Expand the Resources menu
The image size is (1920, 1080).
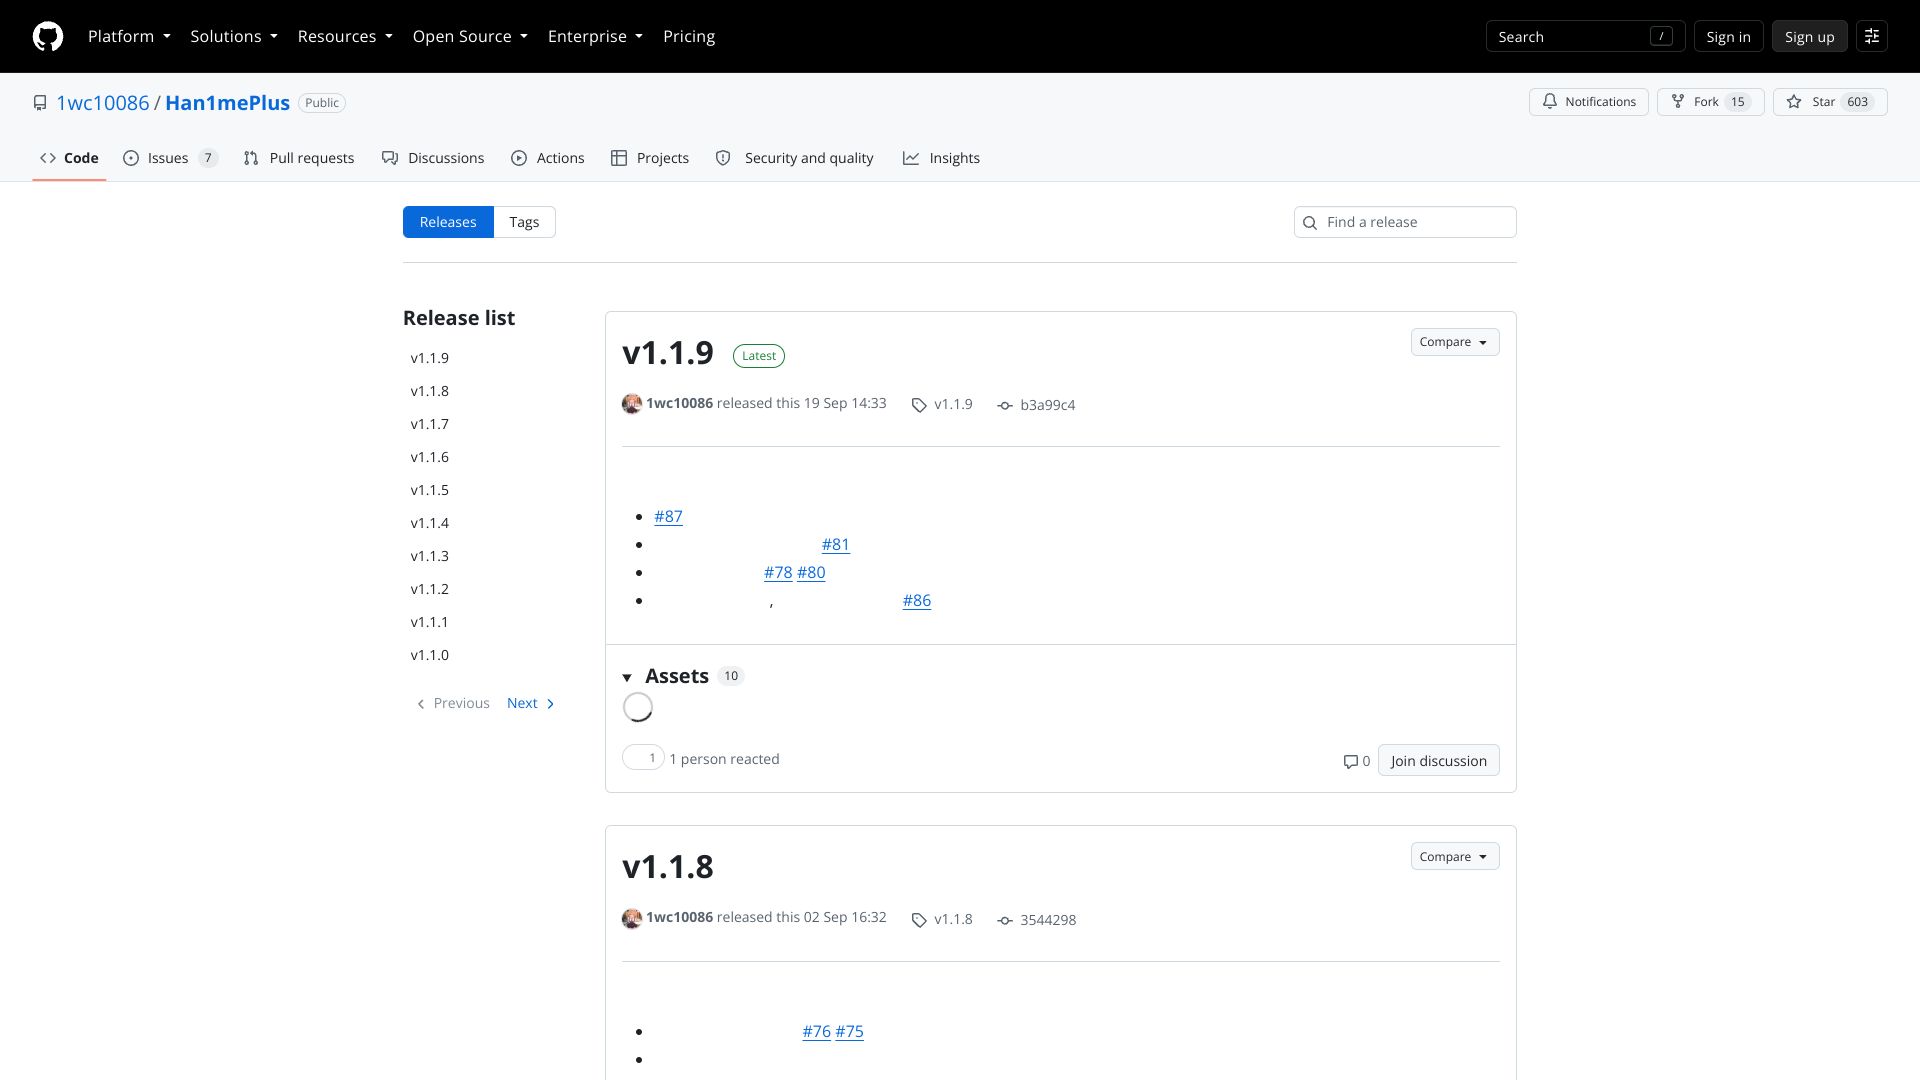click(345, 37)
